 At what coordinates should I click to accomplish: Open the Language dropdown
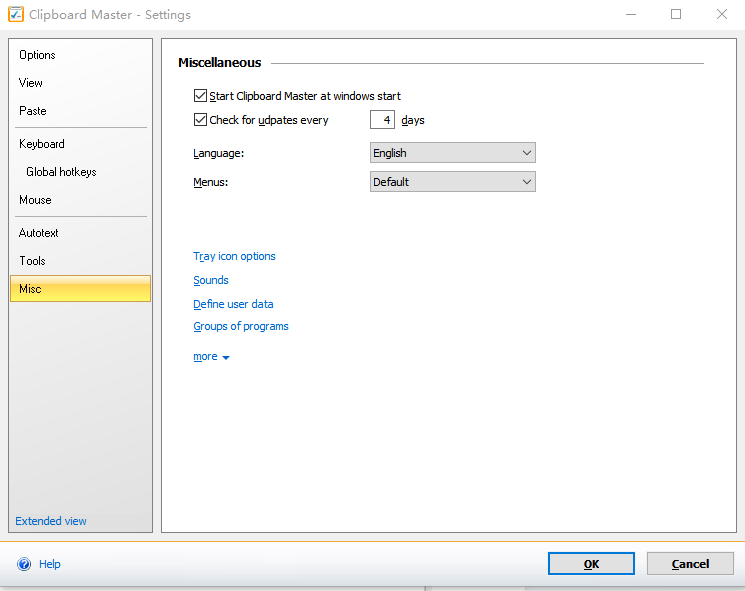[452, 153]
